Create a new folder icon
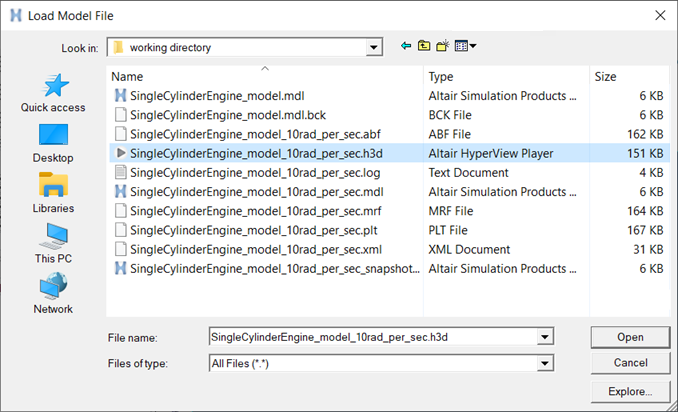 point(442,46)
